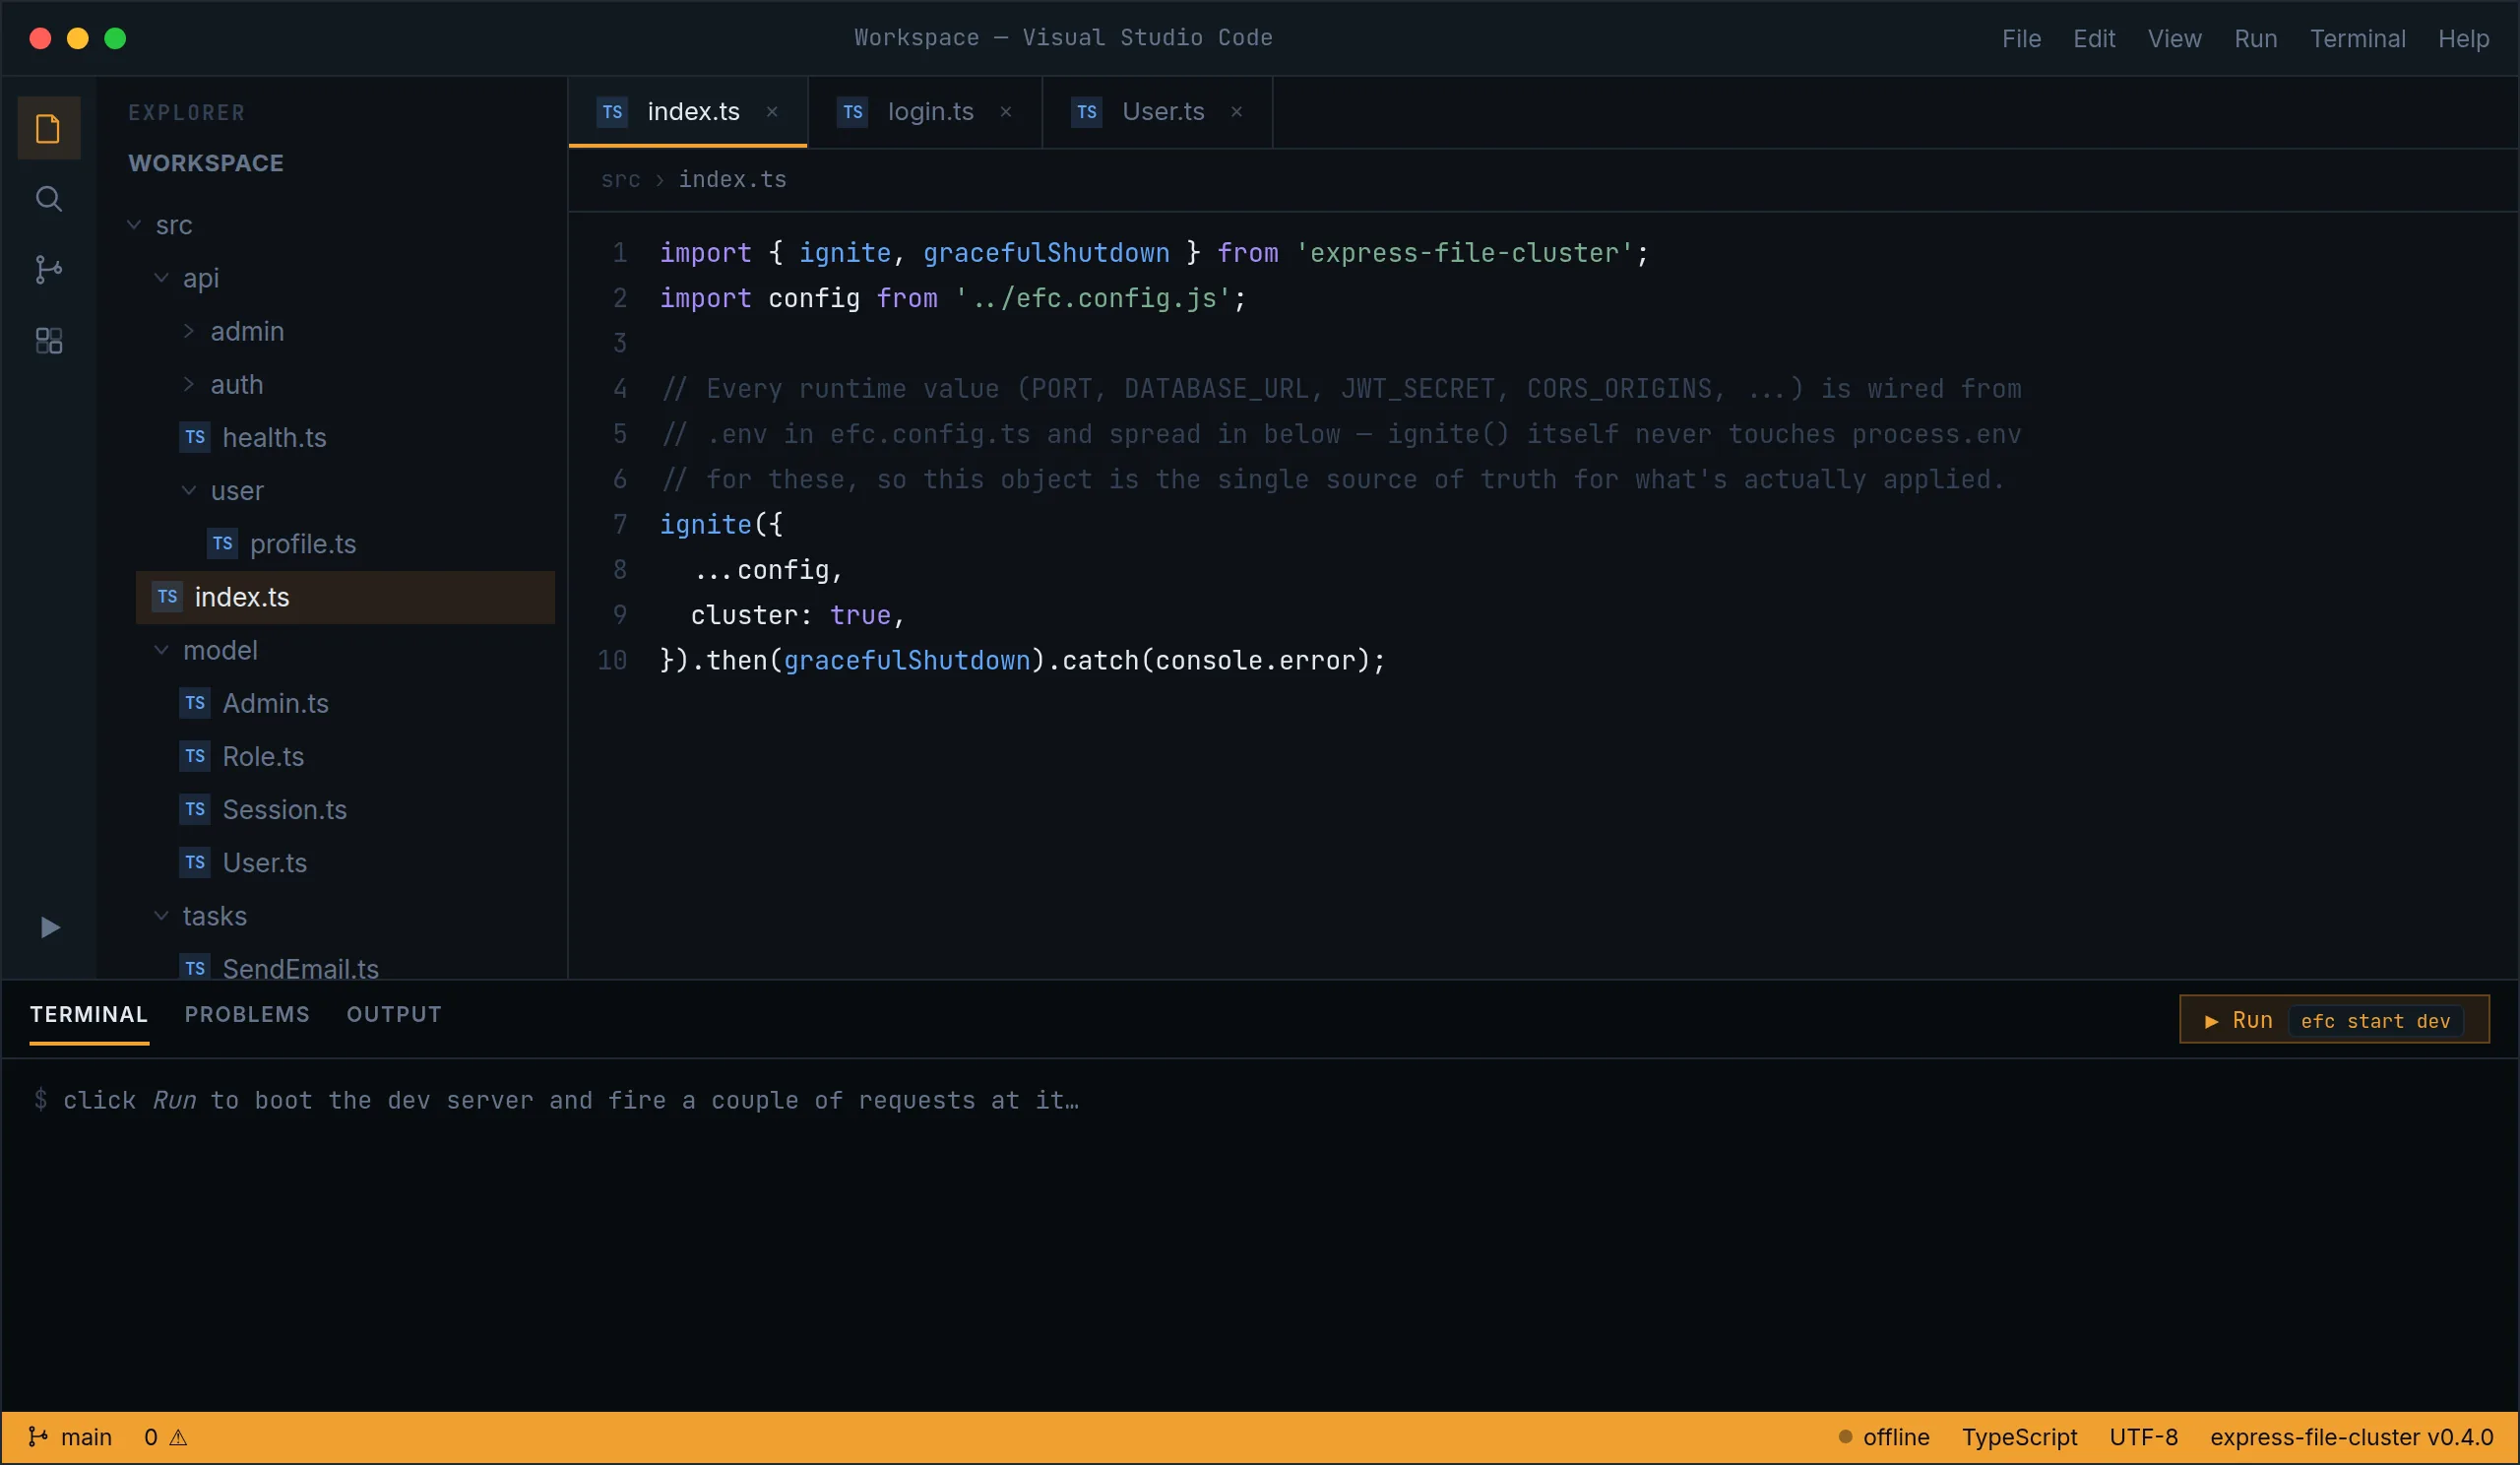Switch to the login.ts editor tab
This screenshot has width=2520, height=1465.
coord(925,112)
